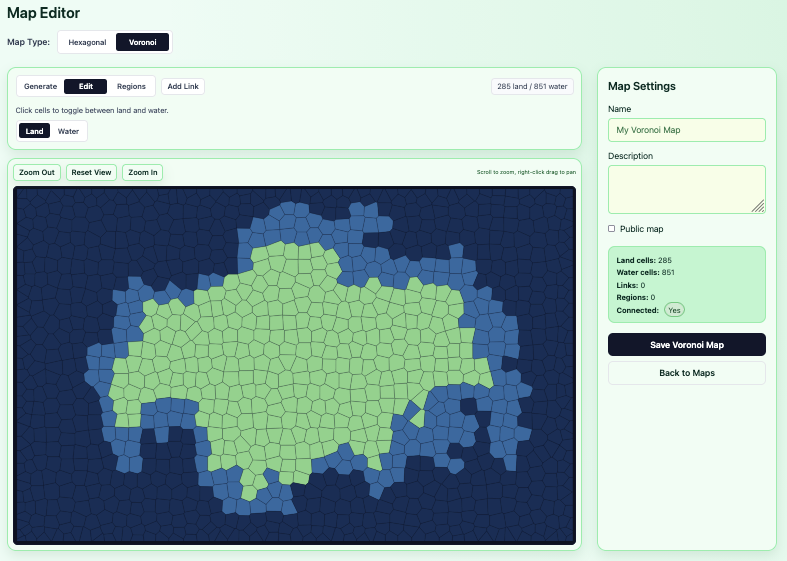
Task: Click the isolated green land cell in the southeast shallows
Action: [418, 418]
